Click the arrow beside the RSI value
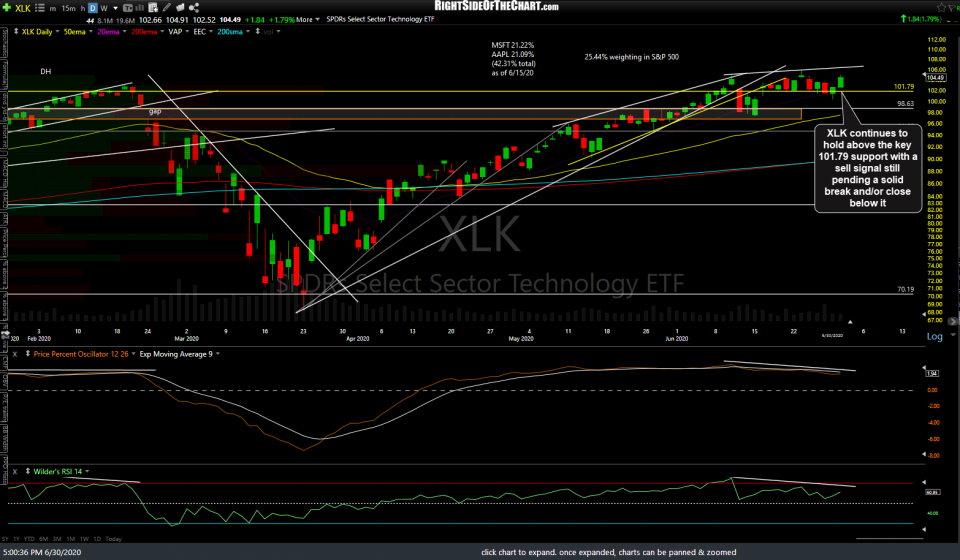Screen dimensions: 960x560 [924, 482]
